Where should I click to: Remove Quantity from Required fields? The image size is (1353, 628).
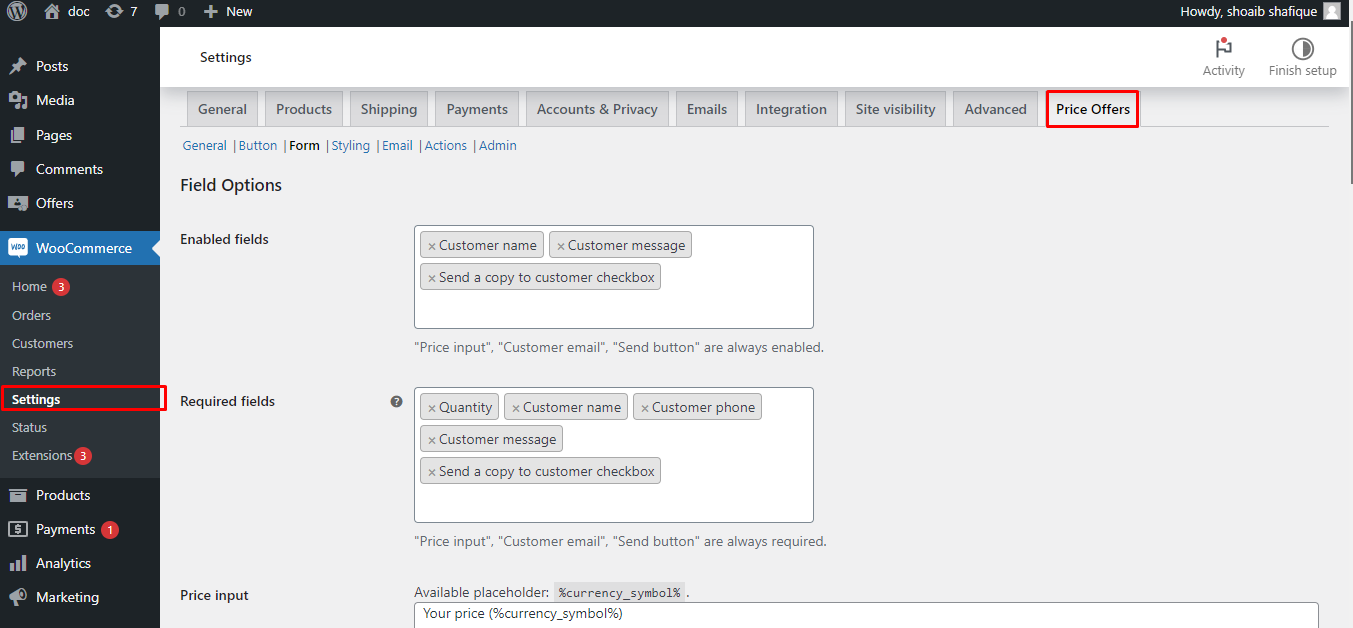pos(432,408)
